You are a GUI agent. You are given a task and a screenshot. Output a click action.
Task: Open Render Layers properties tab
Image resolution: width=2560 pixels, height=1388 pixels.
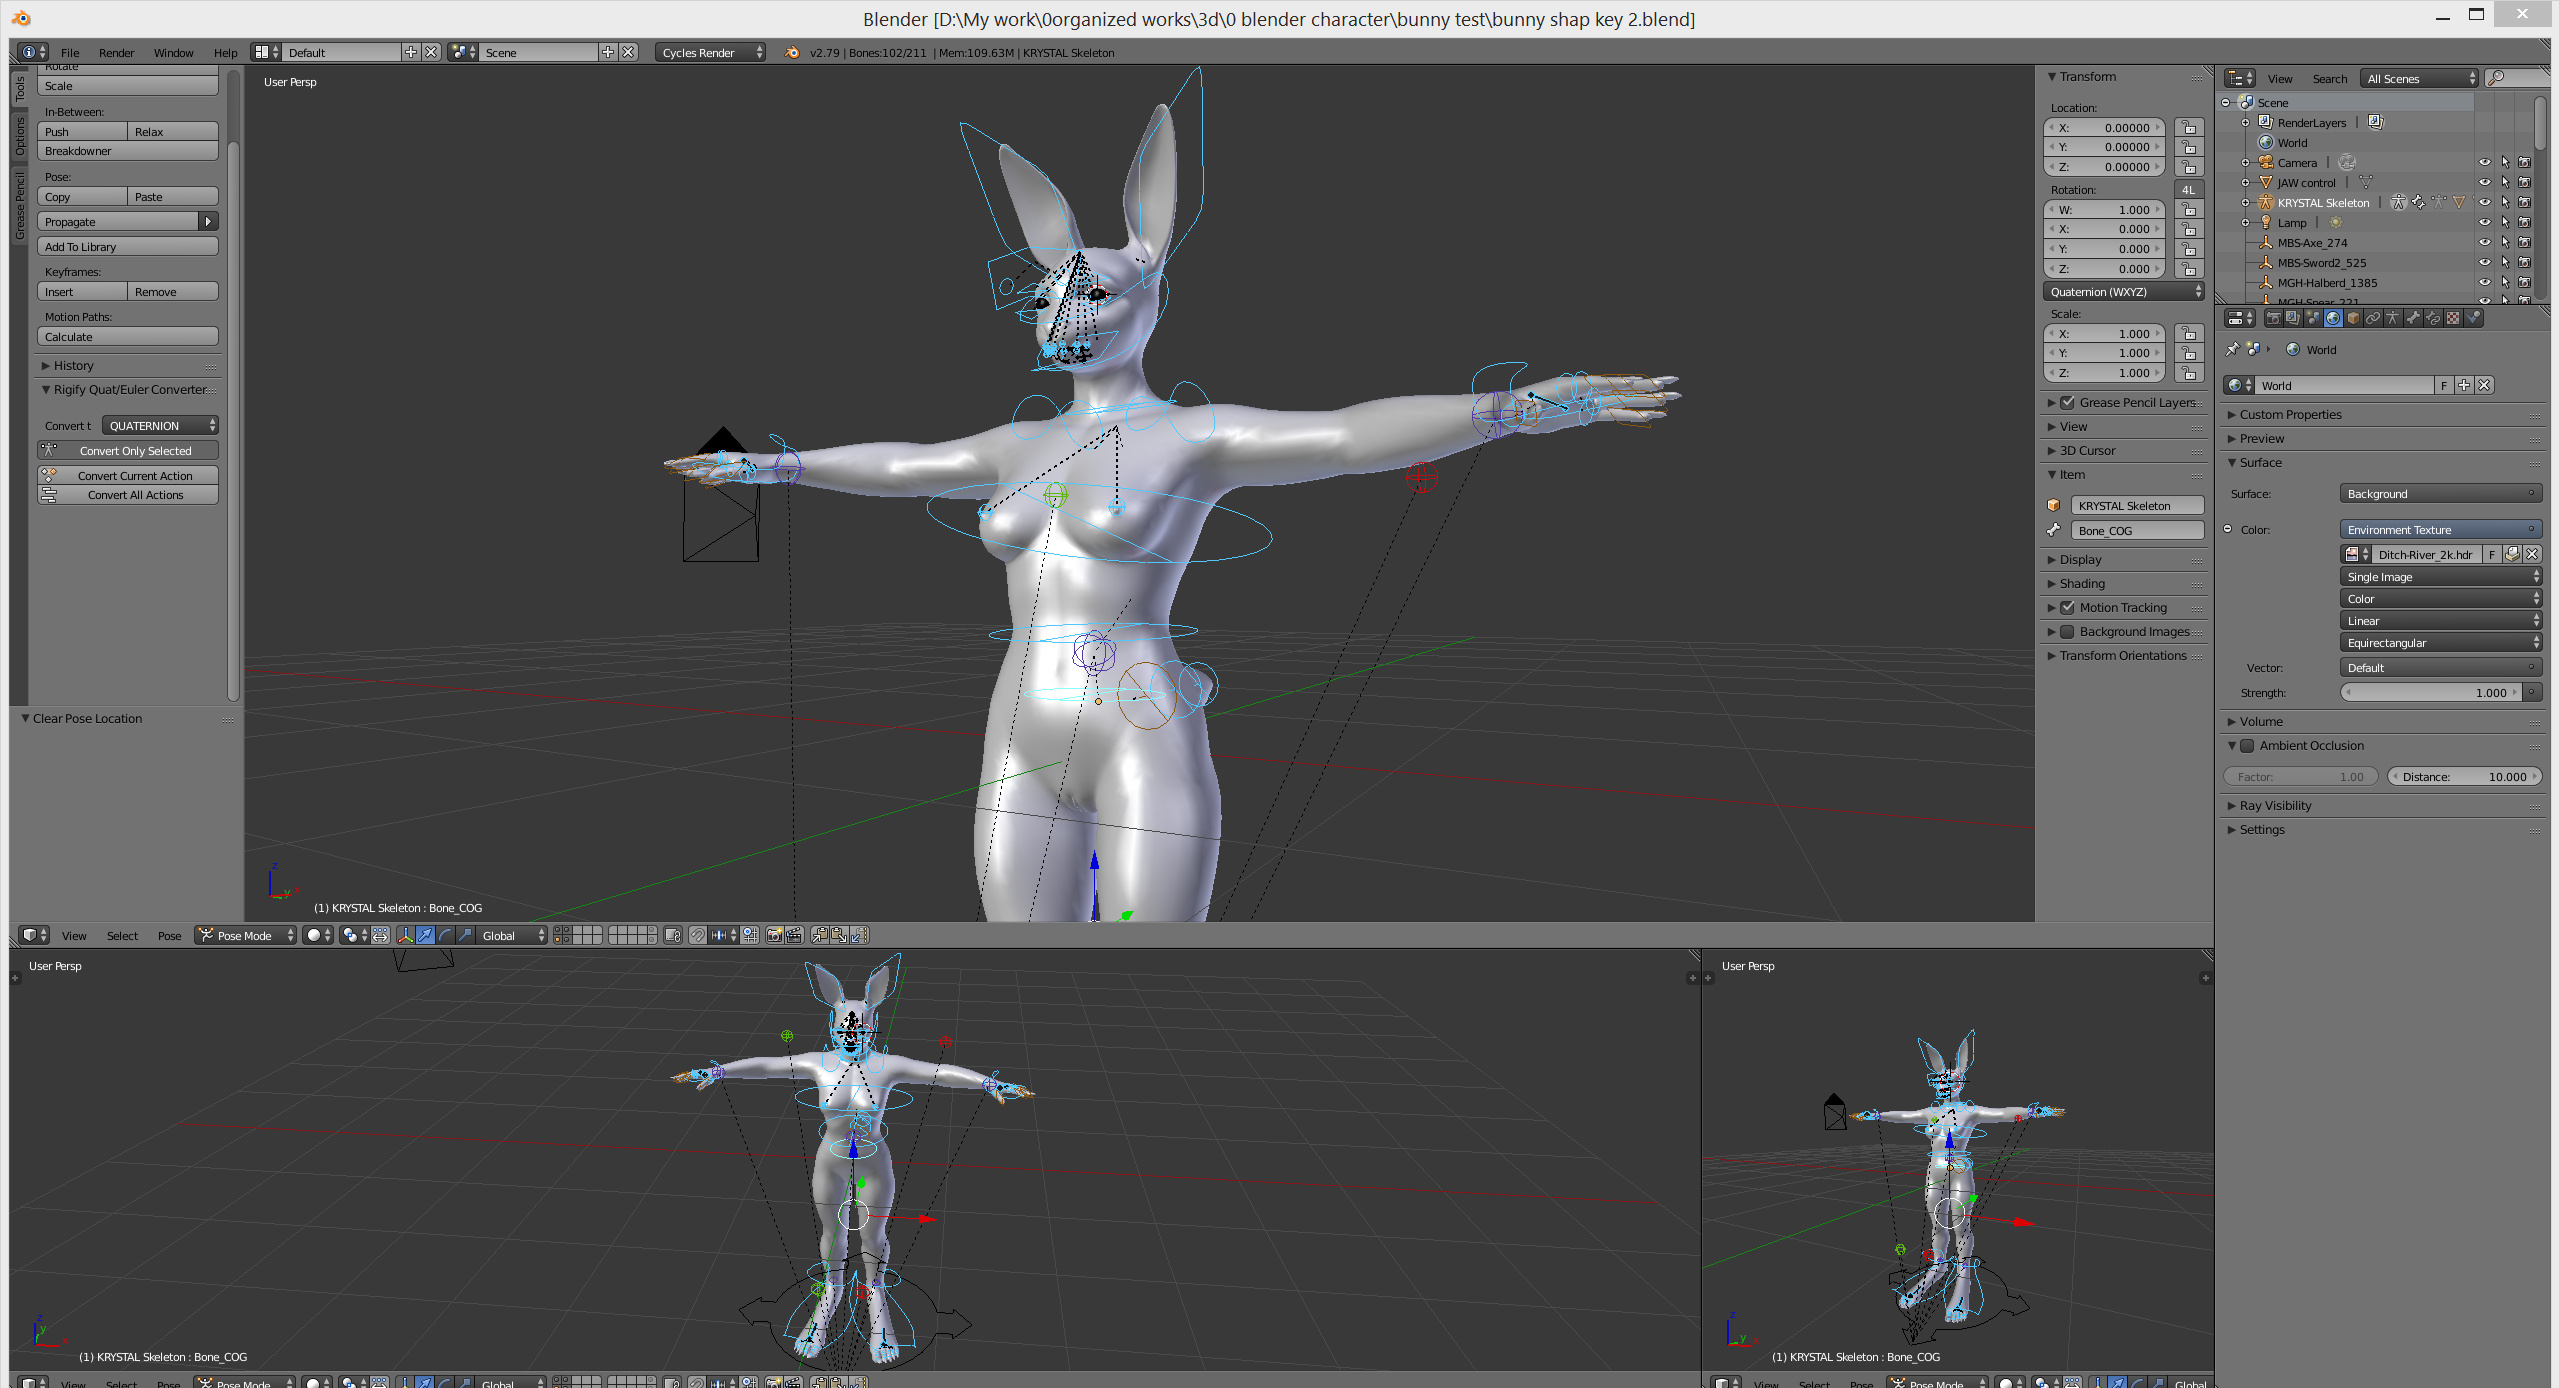pos(2293,318)
